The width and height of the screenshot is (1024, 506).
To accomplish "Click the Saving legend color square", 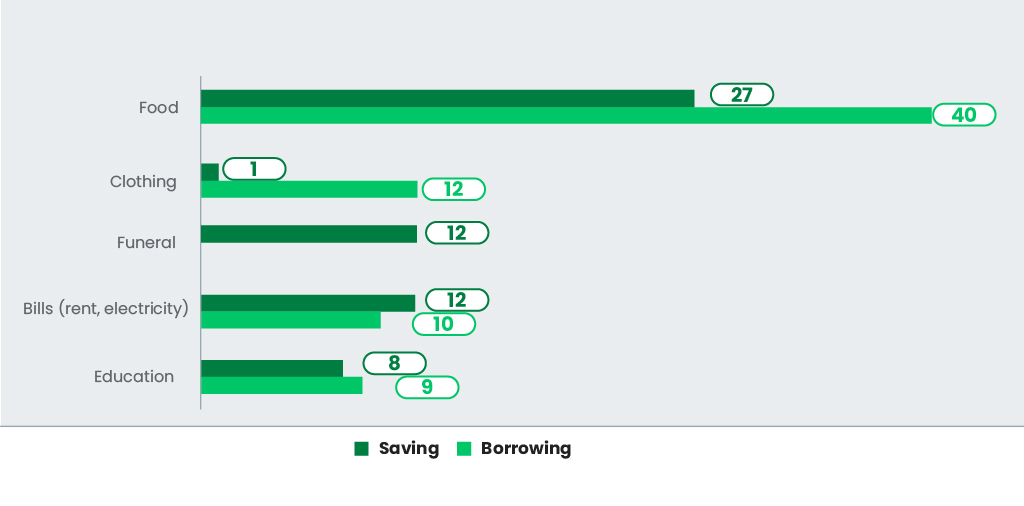I will click(x=361, y=449).
